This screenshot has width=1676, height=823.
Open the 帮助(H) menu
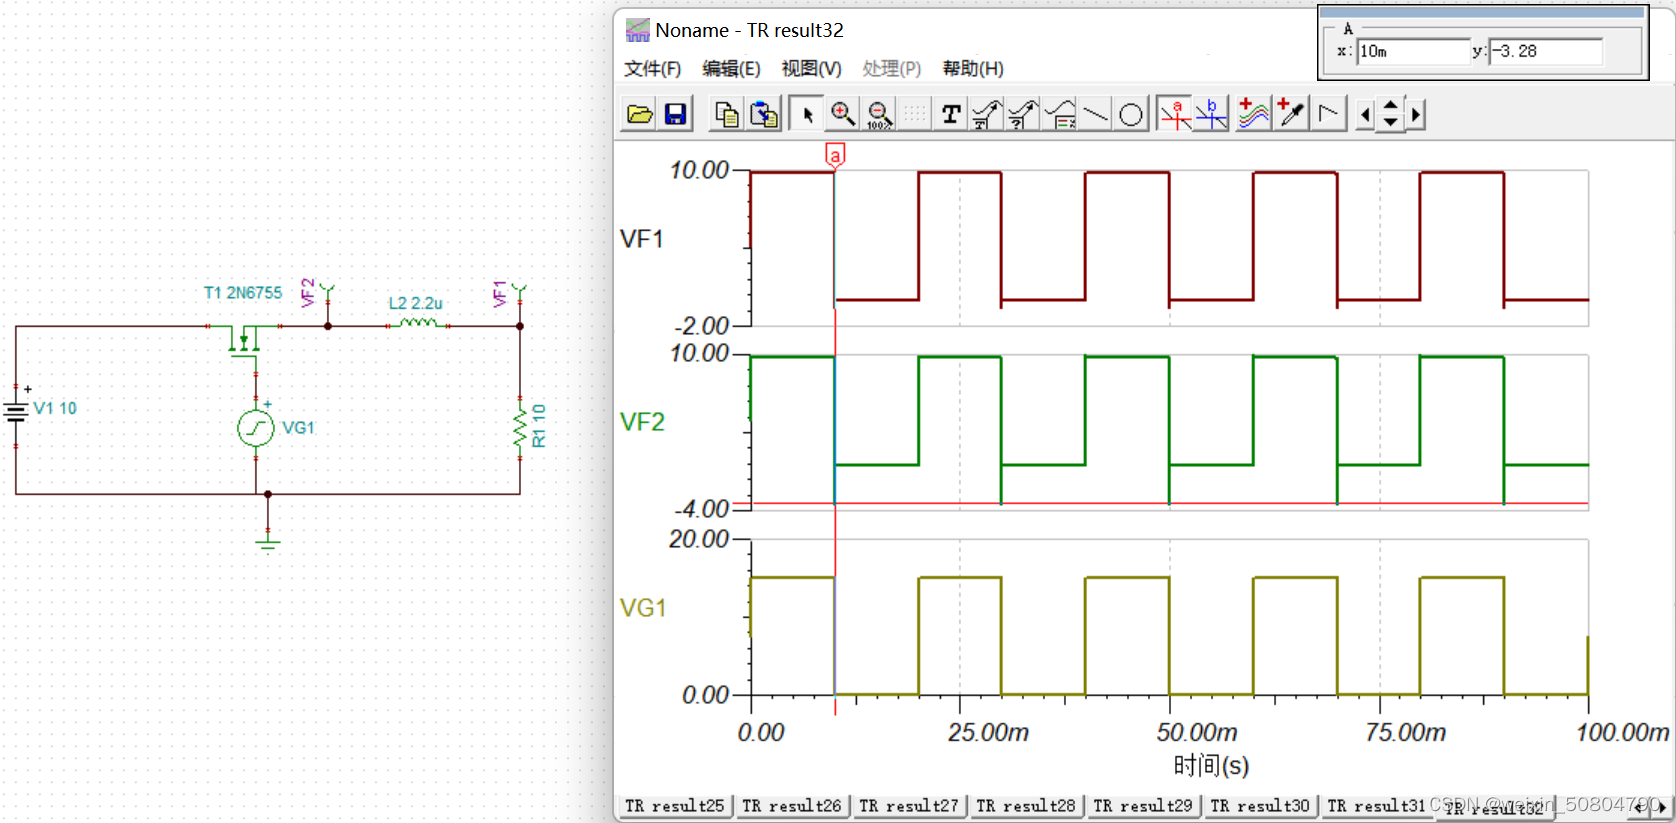click(973, 68)
